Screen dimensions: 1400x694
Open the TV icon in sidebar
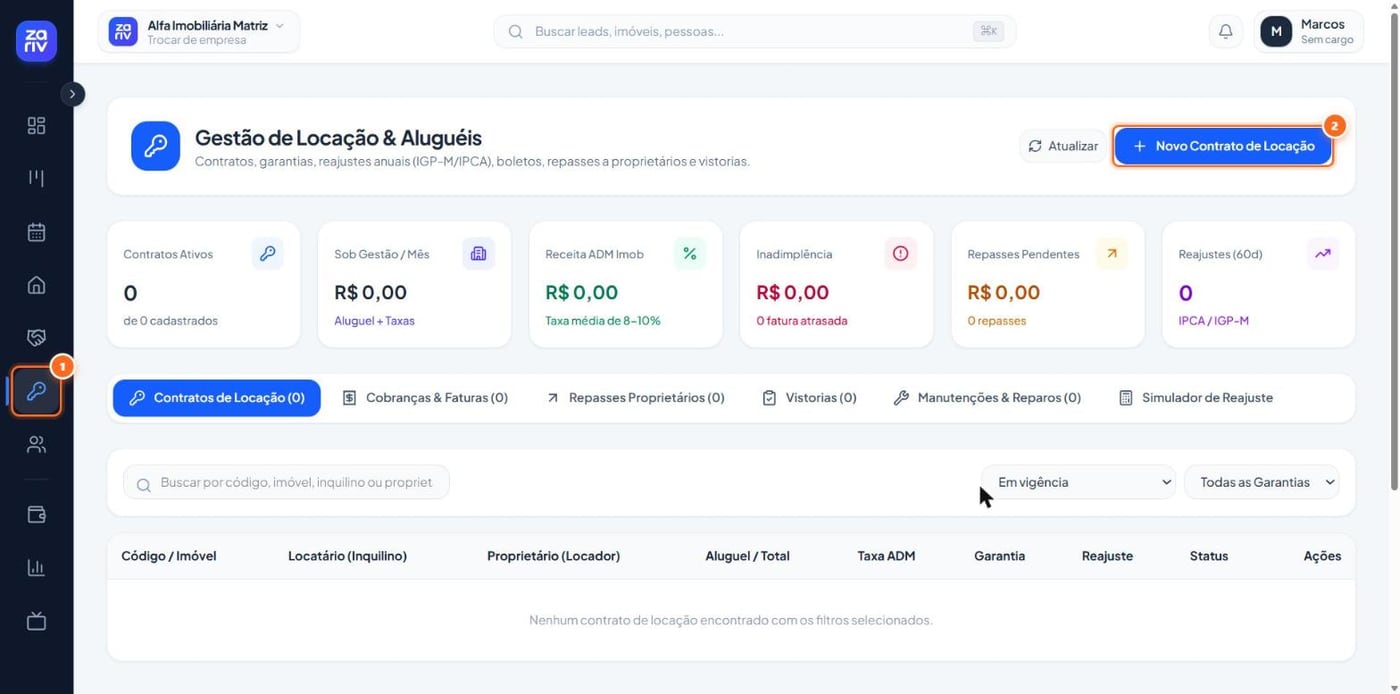coord(36,621)
